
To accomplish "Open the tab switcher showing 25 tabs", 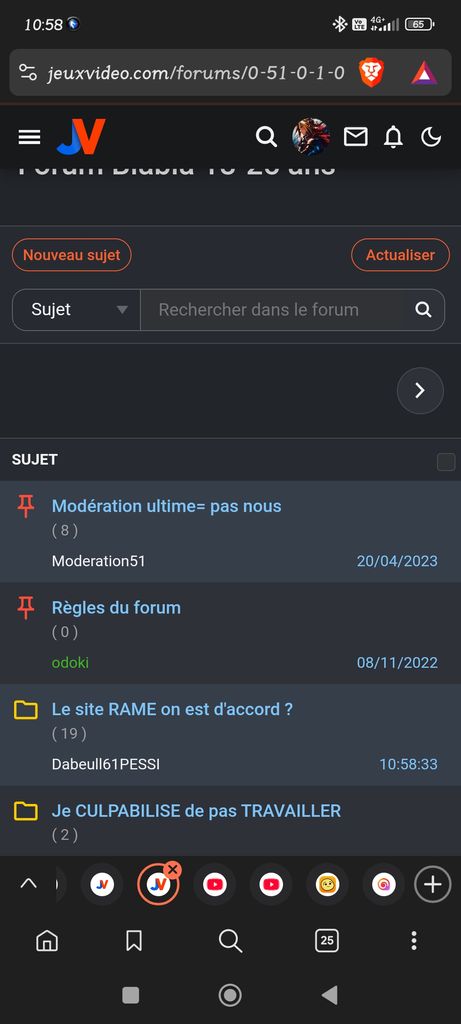I will (x=327, y=940).
